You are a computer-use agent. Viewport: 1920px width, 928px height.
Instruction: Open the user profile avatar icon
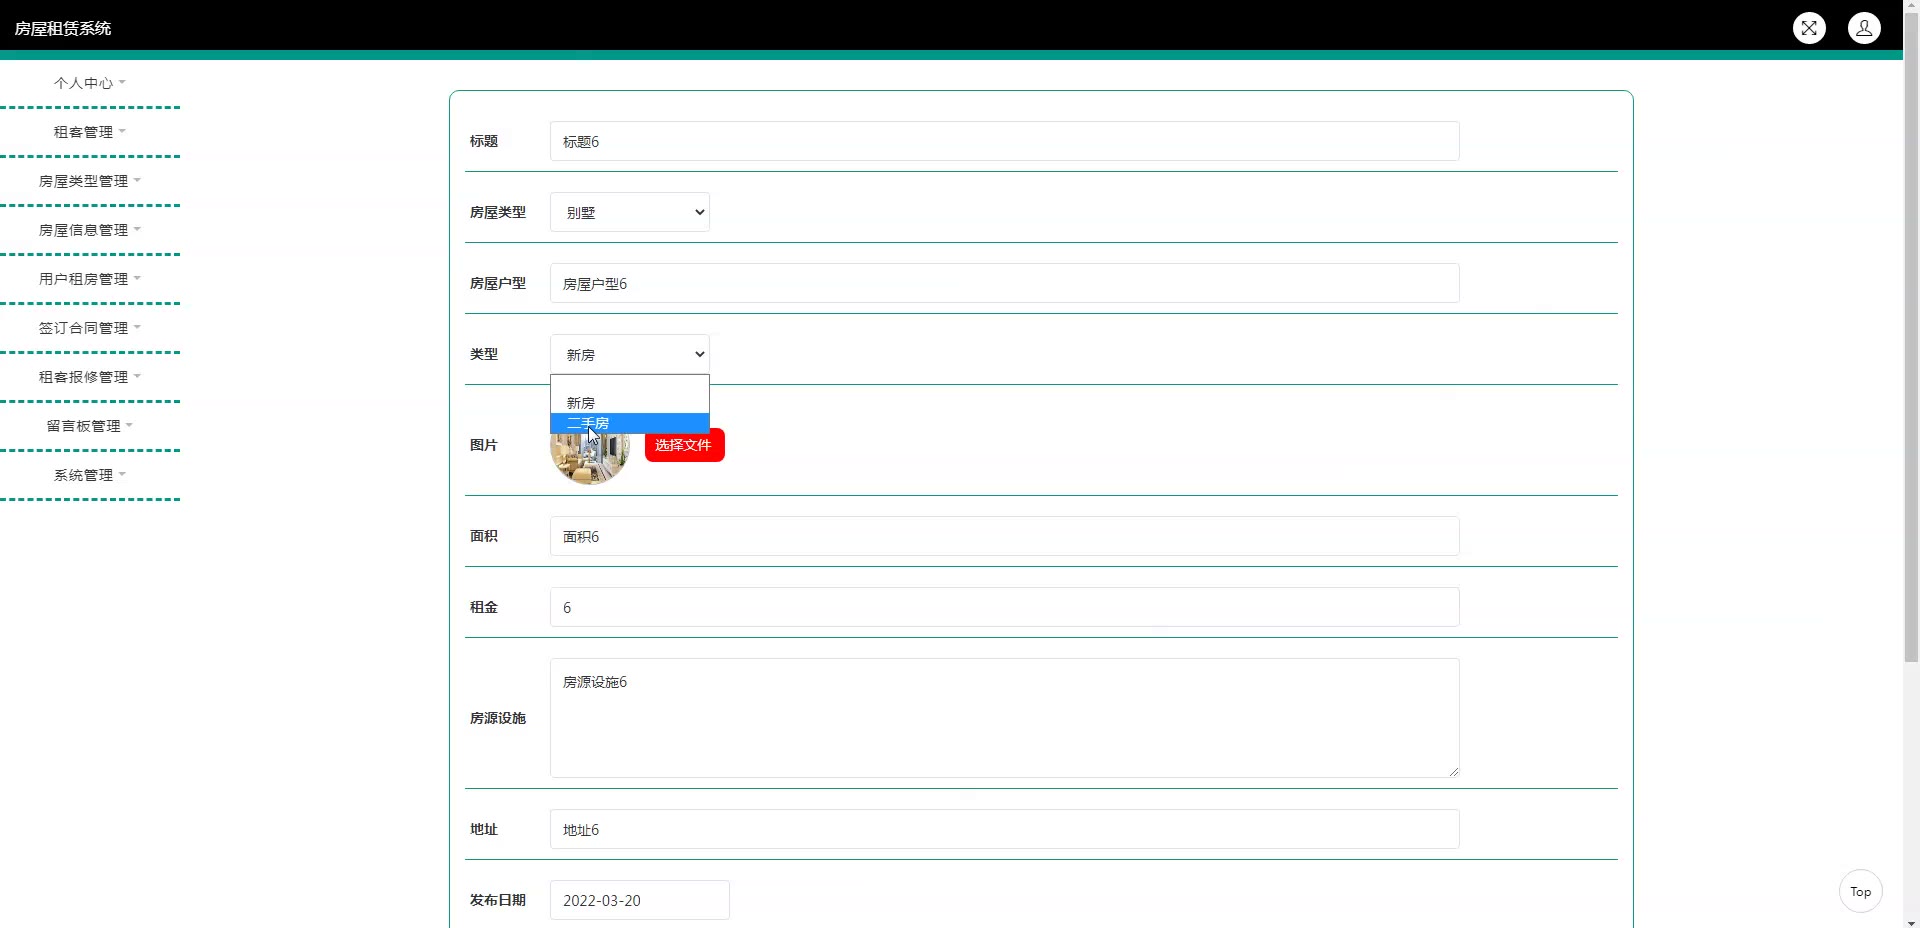coord(1864,28)
